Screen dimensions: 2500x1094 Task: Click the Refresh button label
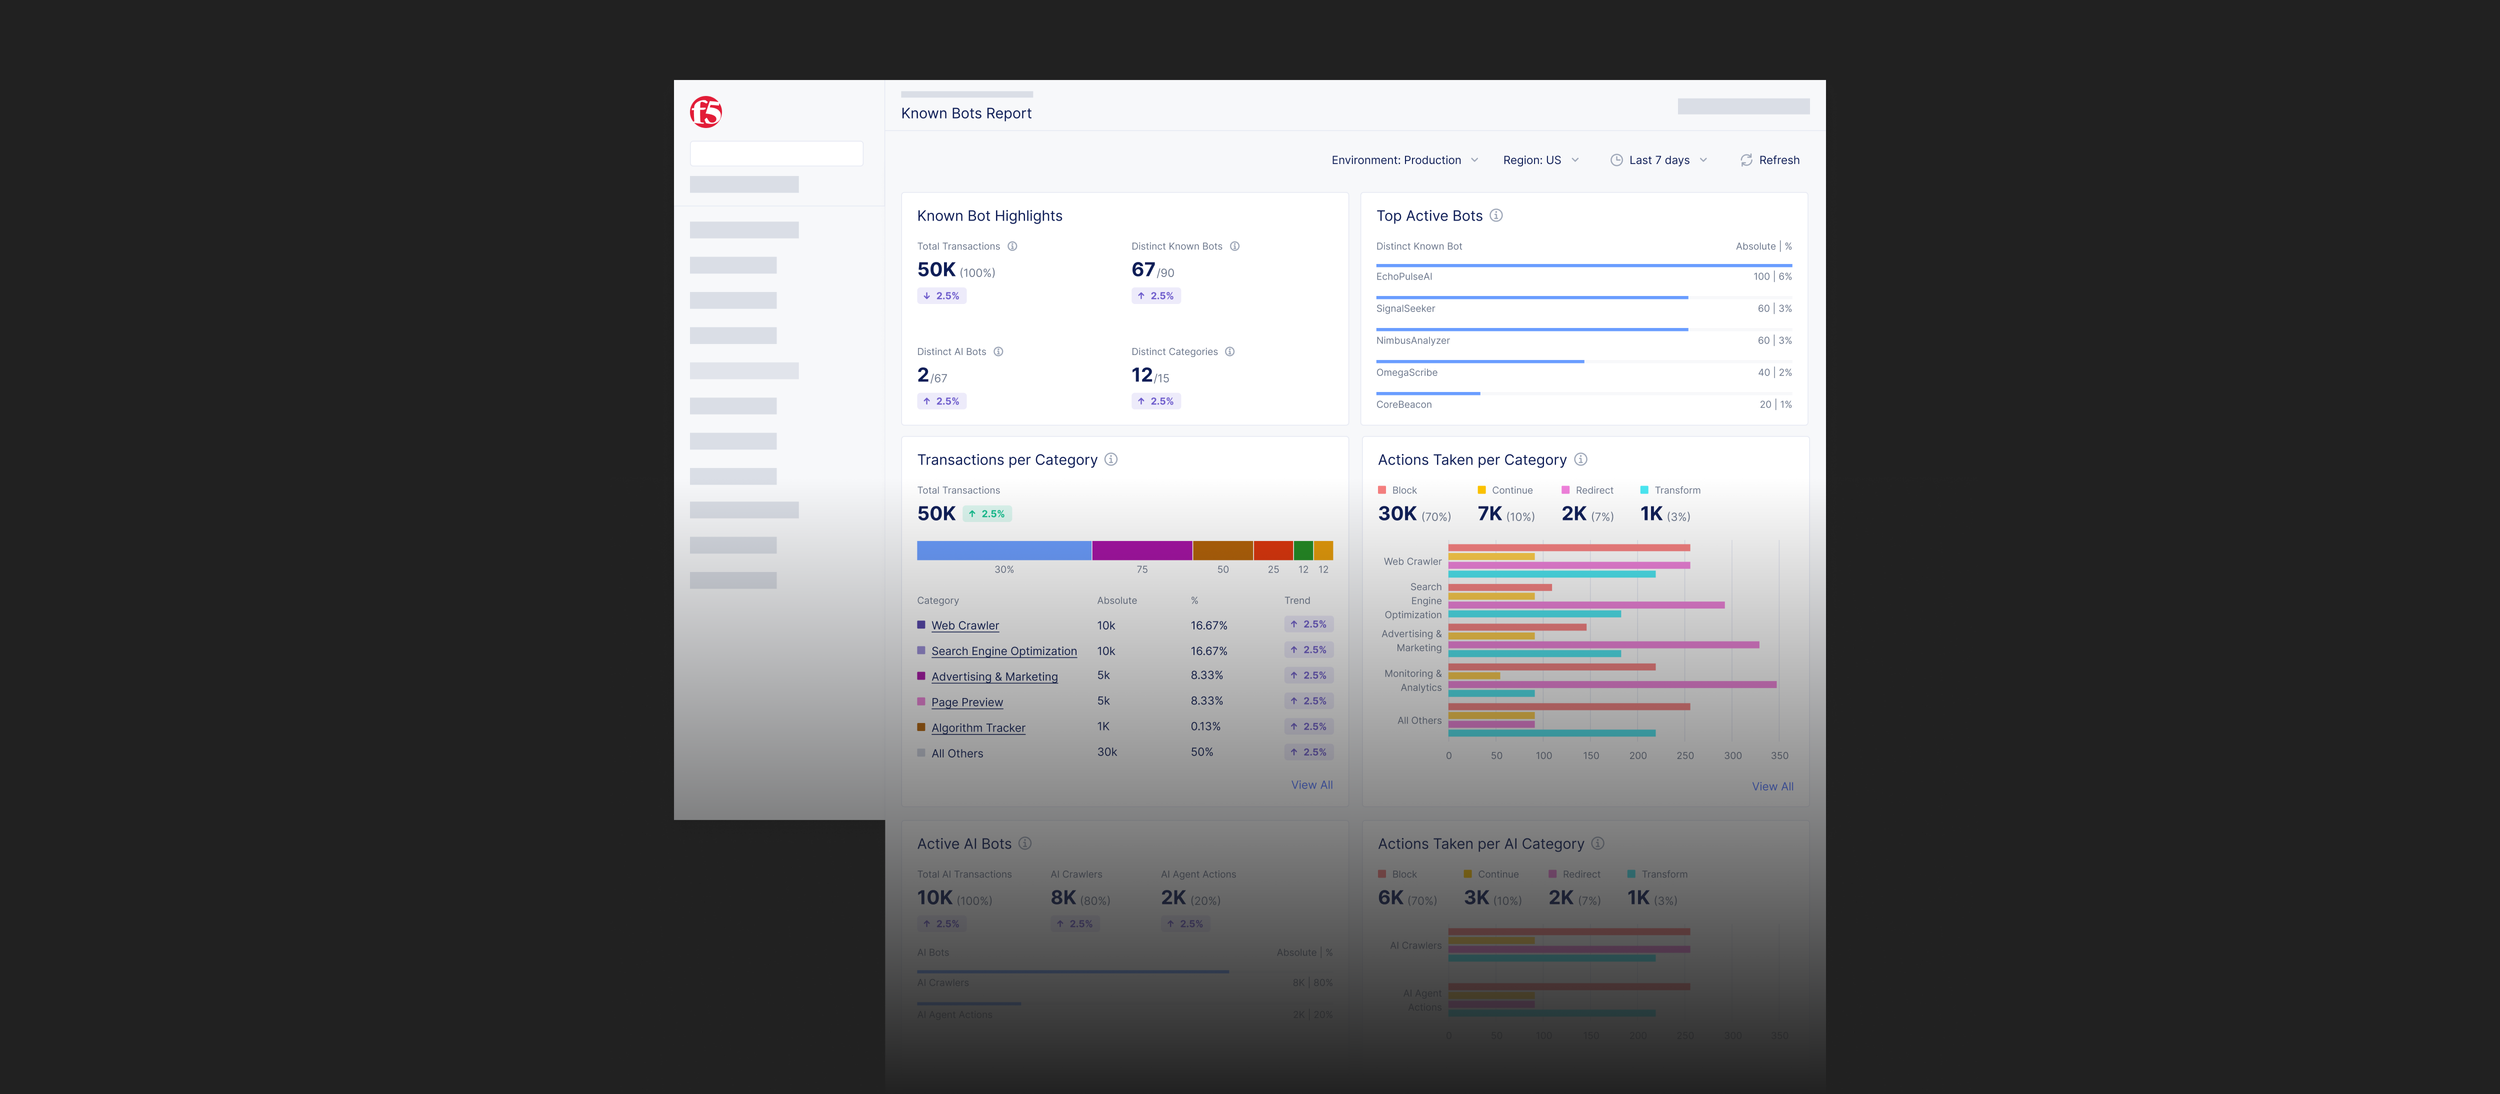pyautogui.click(x=1779, y=160)
